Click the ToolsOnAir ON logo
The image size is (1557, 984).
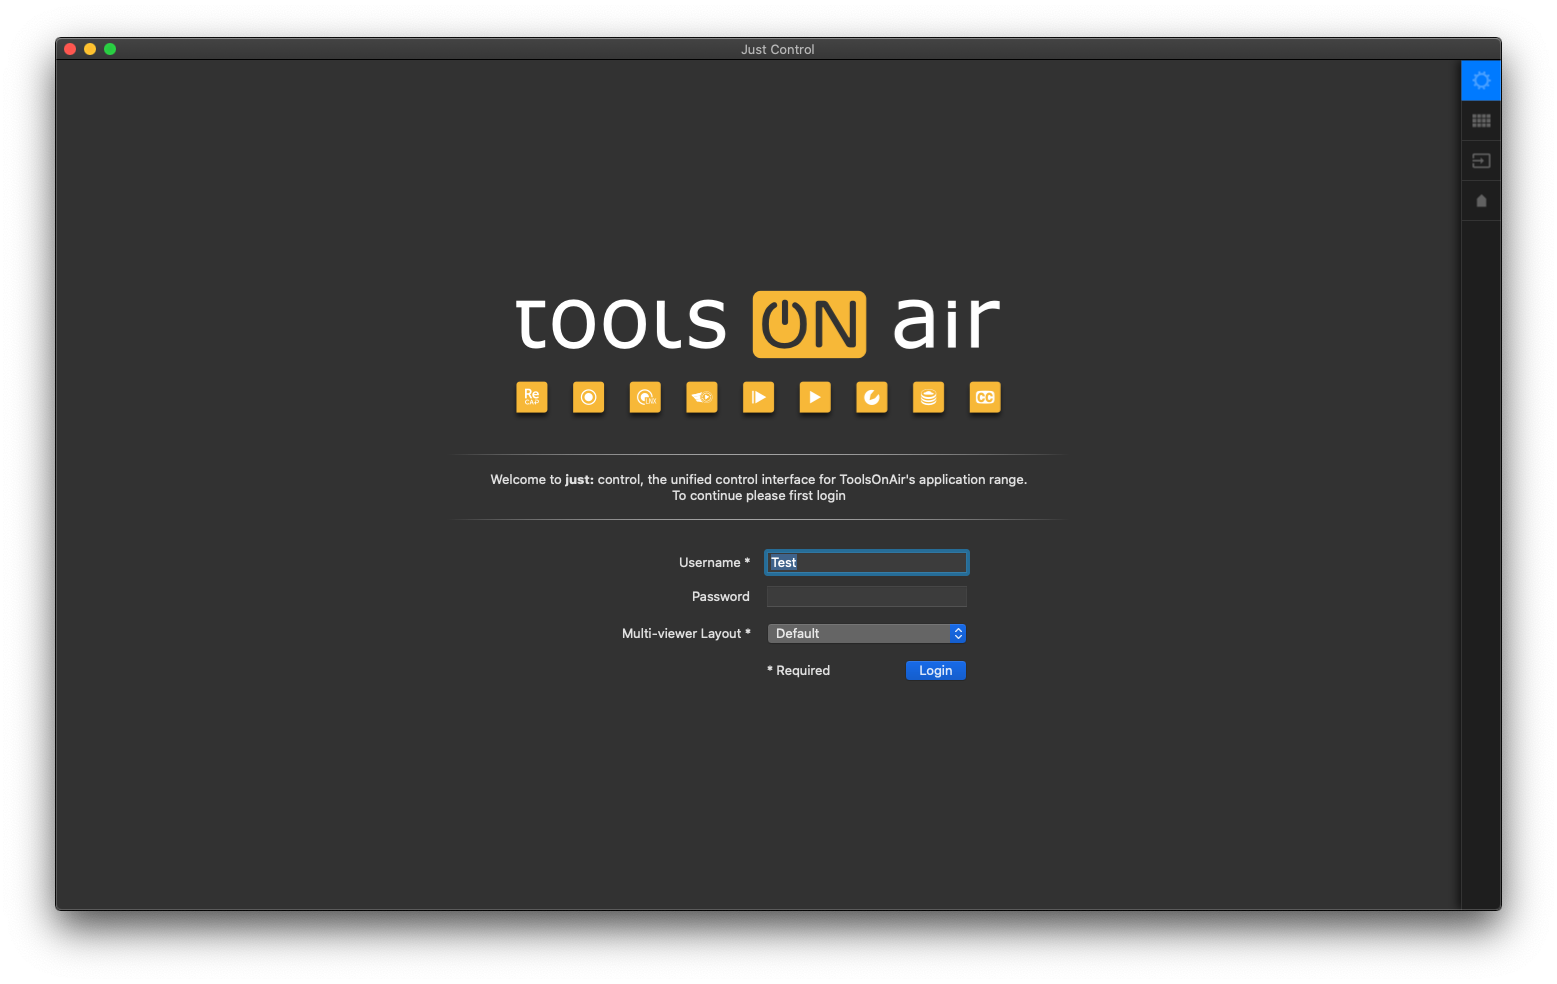click(809, 324)
